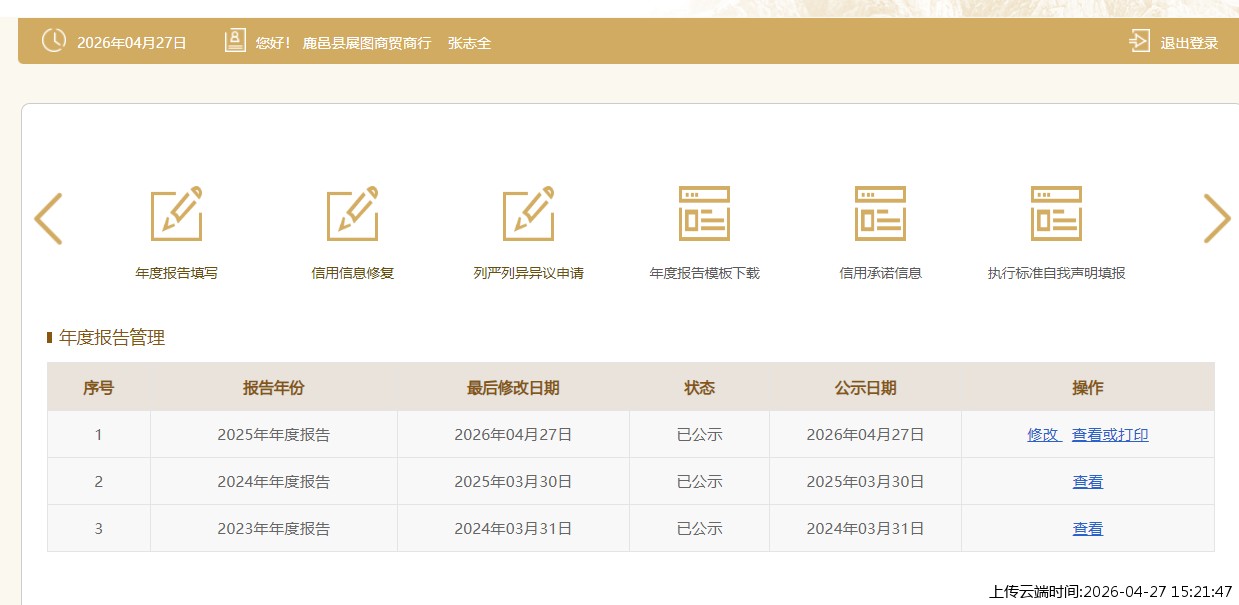Screen dimensions: 1239x605
Task: View the 2024年年度报告 via 查看
Action: tap(1088, 482)
